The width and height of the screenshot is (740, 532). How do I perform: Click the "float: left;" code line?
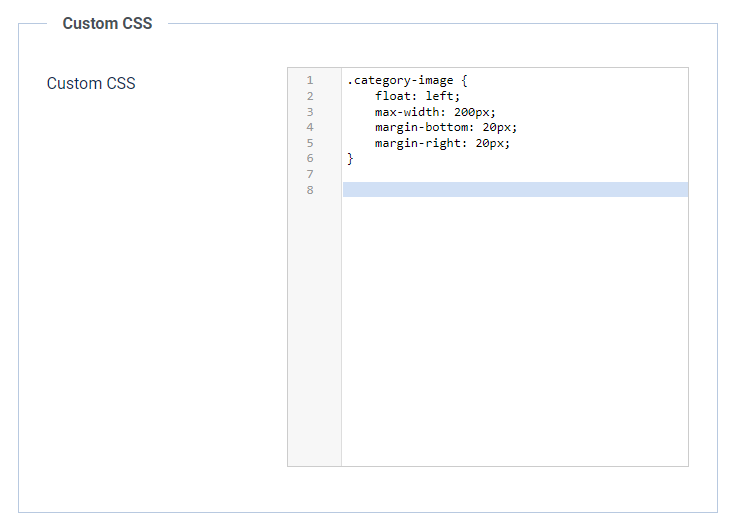coord(418,96)
